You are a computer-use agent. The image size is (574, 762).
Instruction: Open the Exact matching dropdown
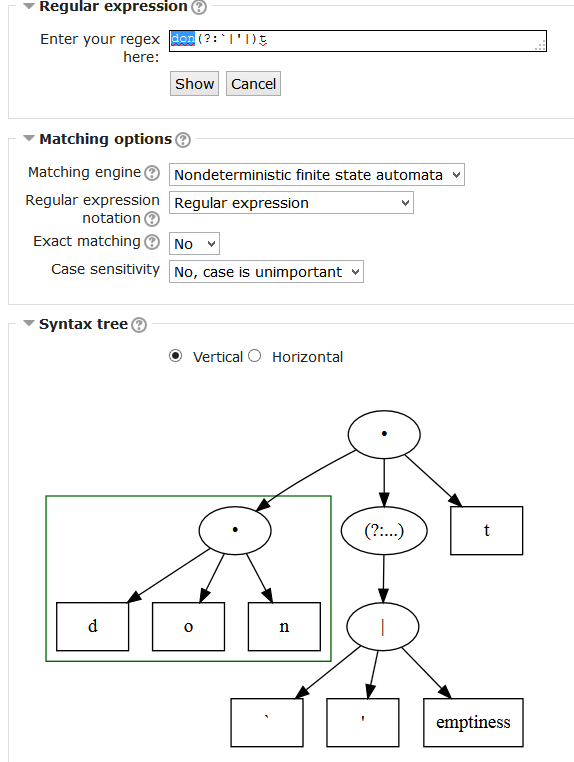[194, 243]
